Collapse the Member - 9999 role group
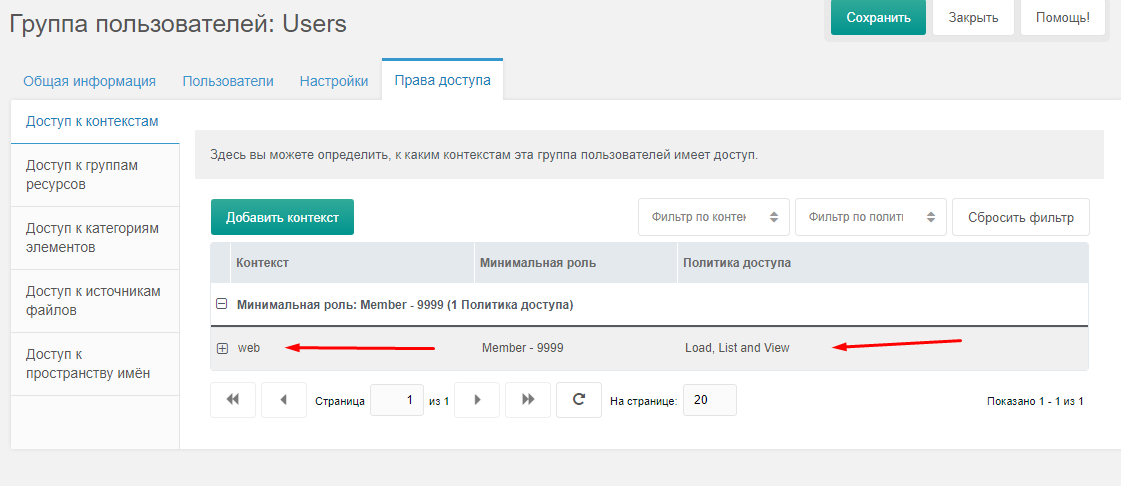Image resolution: width=1121 pixels, height=486 pixels. pos(222,304)
